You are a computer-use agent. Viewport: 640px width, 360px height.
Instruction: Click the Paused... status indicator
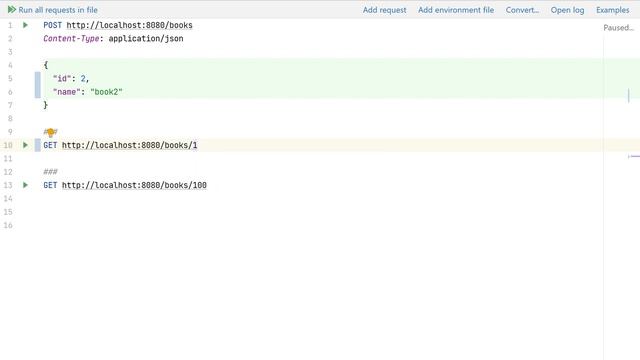618,28
